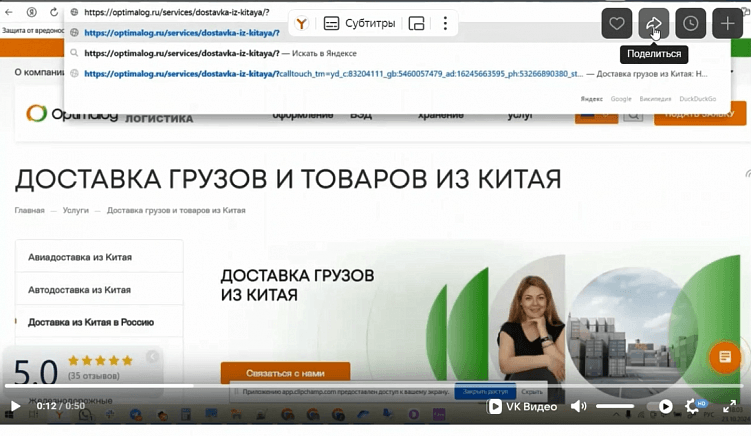Adjust the volume slider
The width and height of the screenshot is (751, 436).
[615, 406]
